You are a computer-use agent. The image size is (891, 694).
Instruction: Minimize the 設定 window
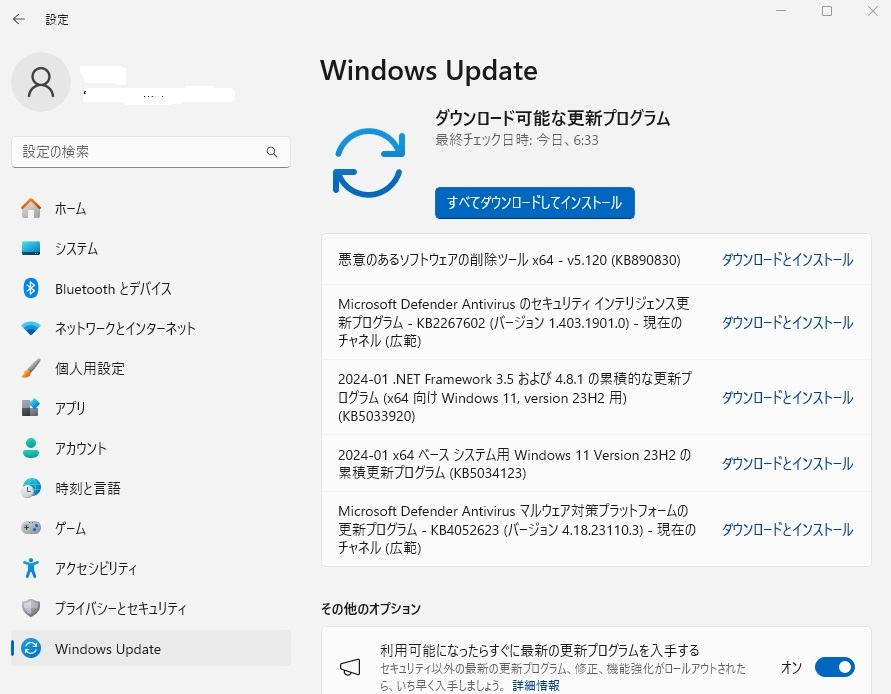pyautogui.click(x=781, y=11)
